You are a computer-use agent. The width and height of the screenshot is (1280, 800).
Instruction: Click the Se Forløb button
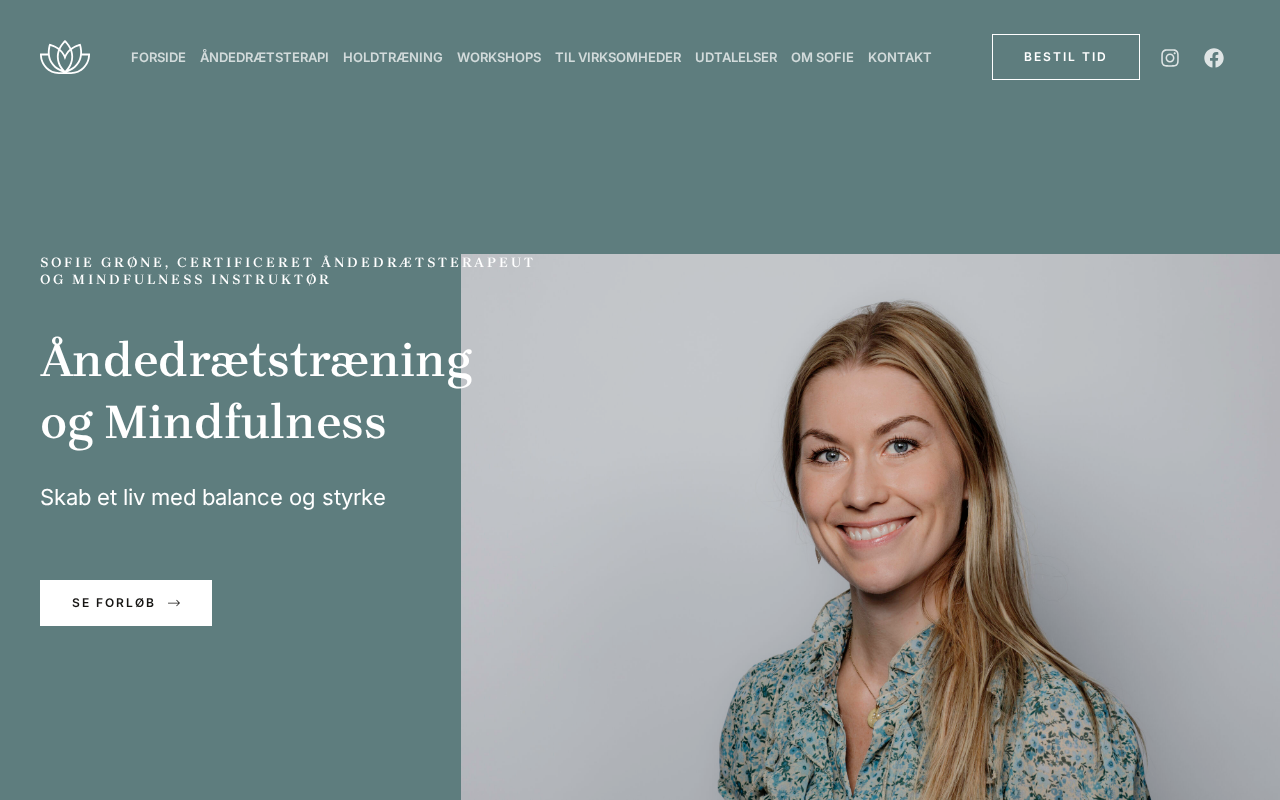click(126, 603)
